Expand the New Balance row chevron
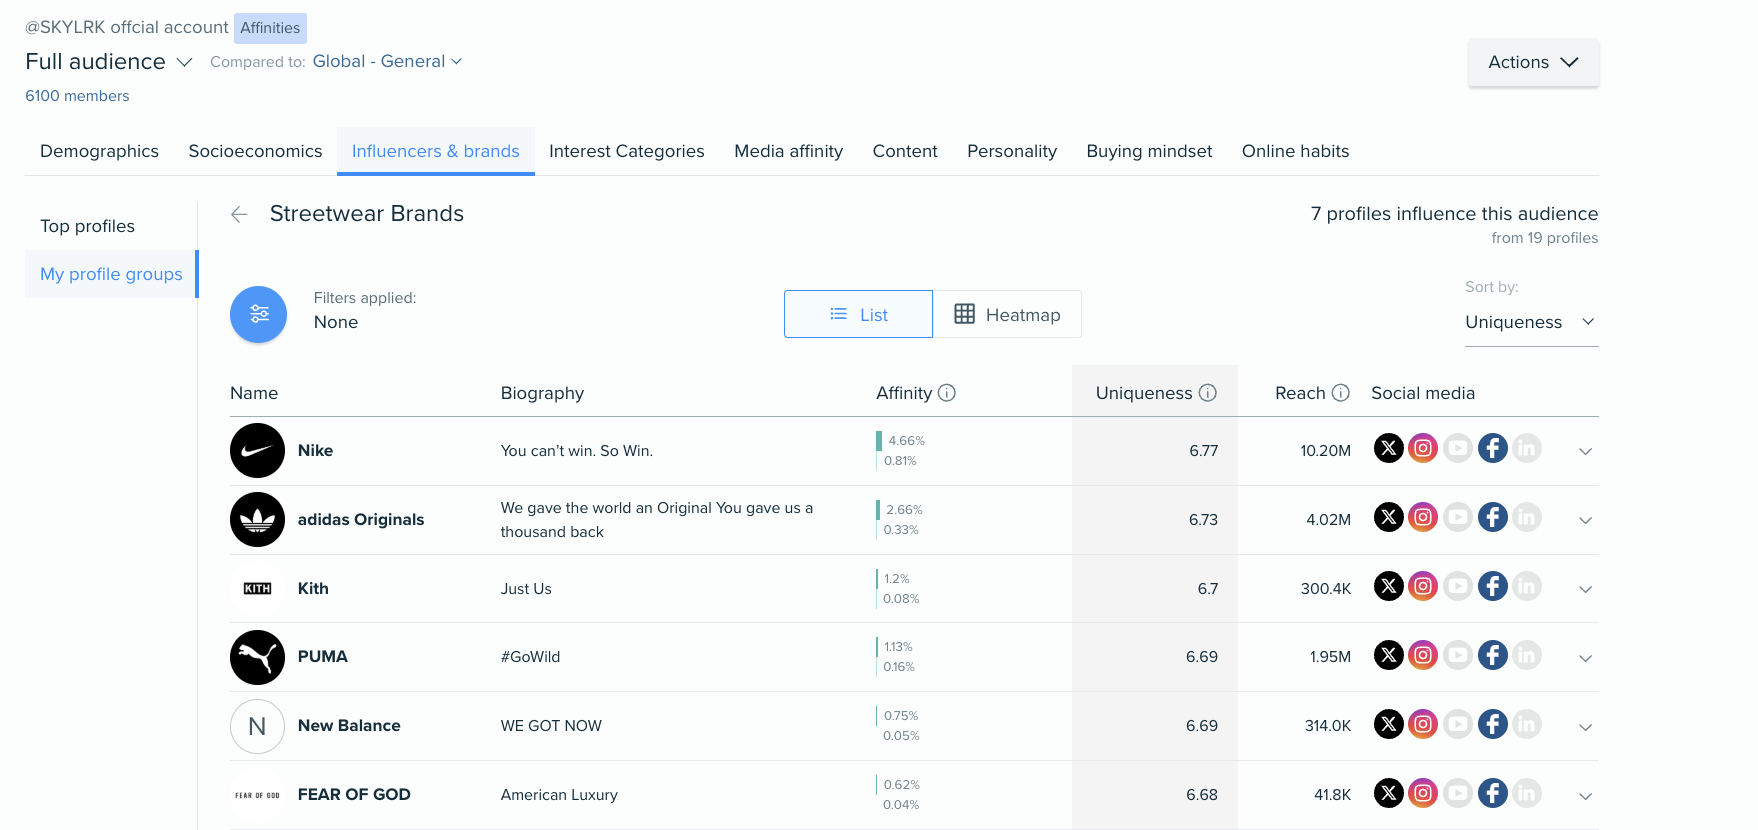 click(x=1585, y=727)
